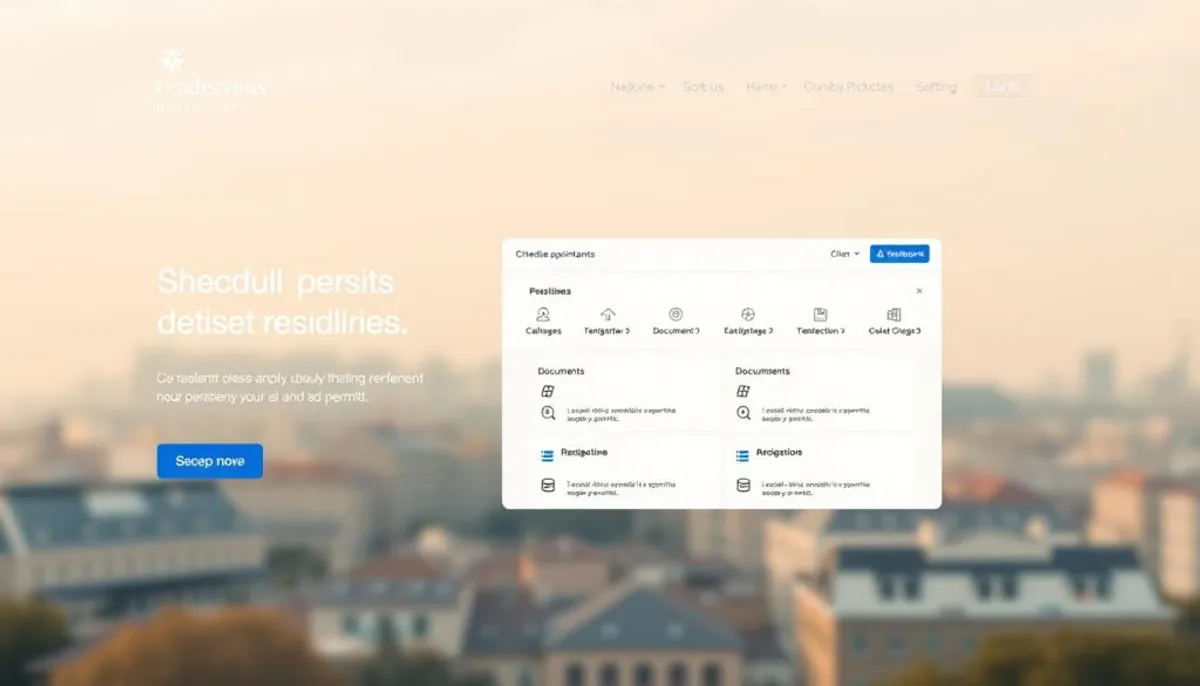Close the Positlines panel
The height and width of the screenshot is (686, 1200).
[920, 291]
